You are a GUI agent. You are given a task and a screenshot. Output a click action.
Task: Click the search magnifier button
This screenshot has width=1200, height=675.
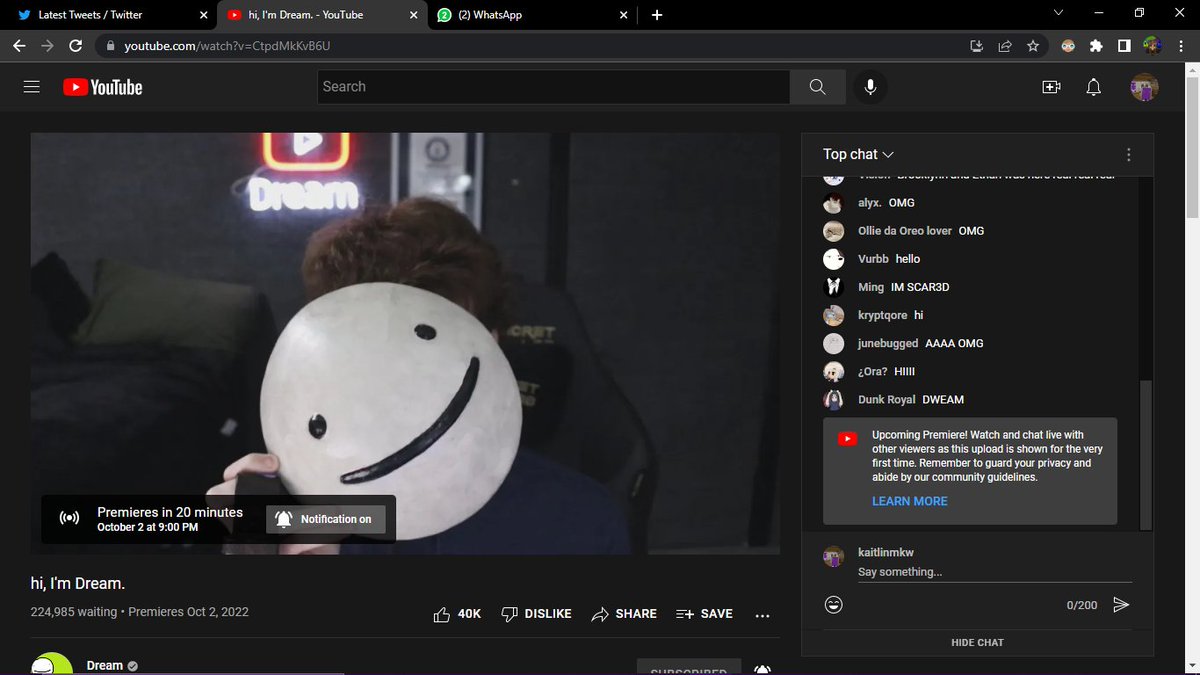pos(817,87)
